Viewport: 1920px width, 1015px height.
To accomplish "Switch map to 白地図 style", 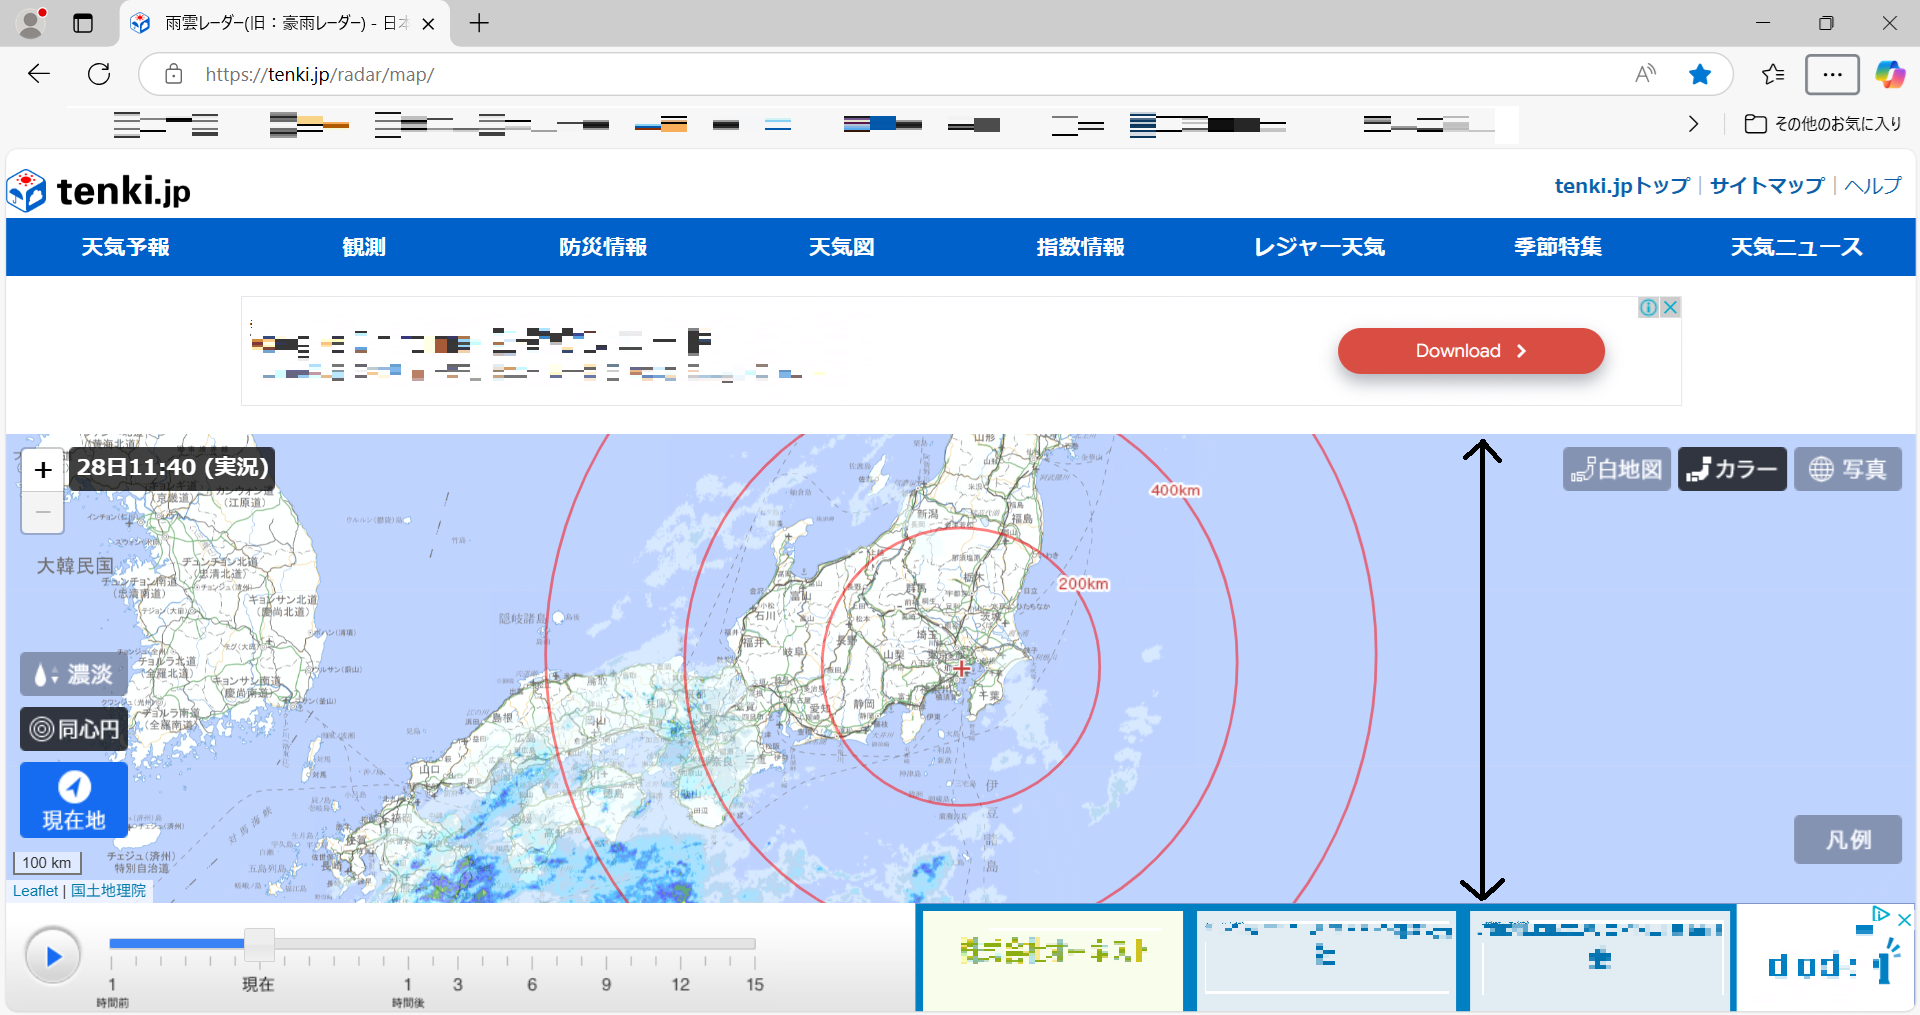I will click(x=1617, y=469).
